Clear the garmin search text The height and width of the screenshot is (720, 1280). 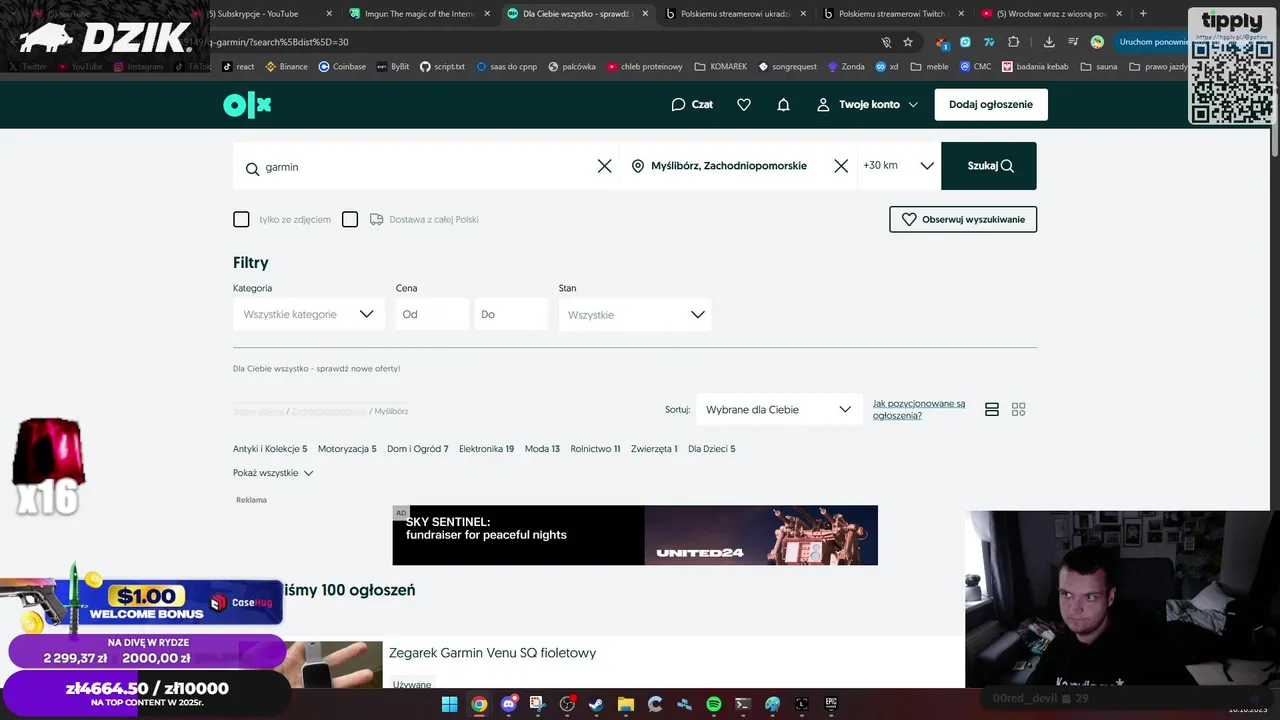[604, 166]
